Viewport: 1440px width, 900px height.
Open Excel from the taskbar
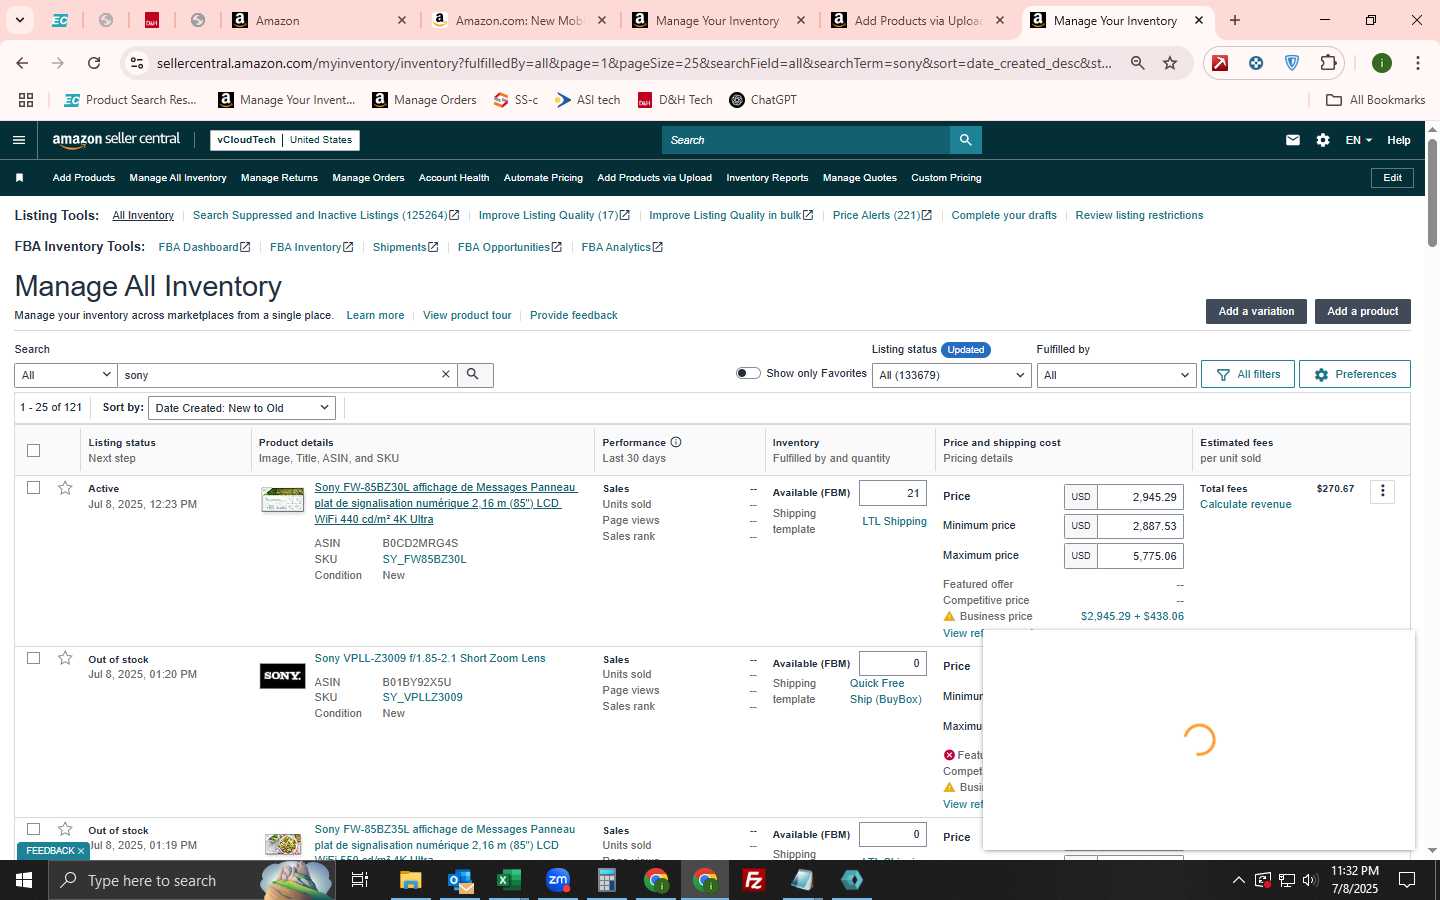[x=509, y=880]
